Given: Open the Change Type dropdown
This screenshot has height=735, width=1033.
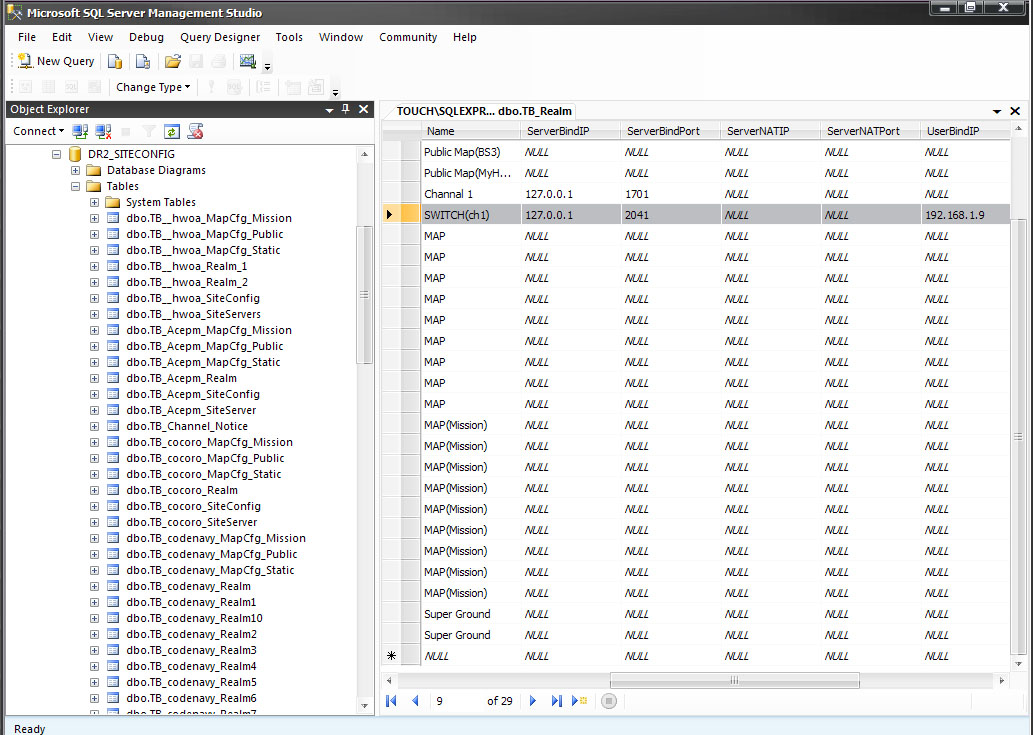Looking at the screenshot, I should click(x=152, y=87).
